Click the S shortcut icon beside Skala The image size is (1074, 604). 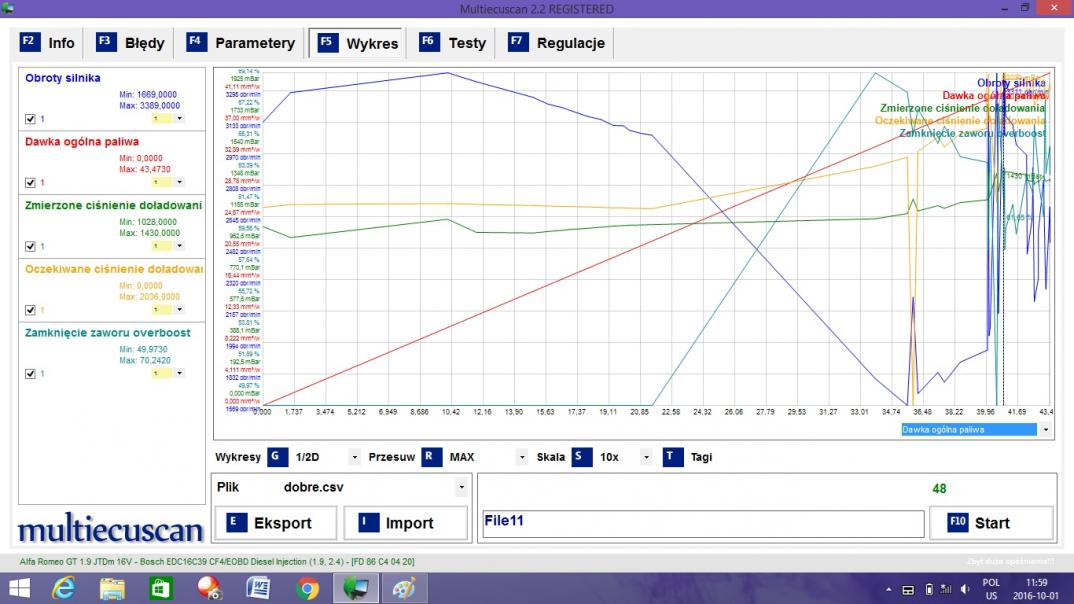[581, 457]
